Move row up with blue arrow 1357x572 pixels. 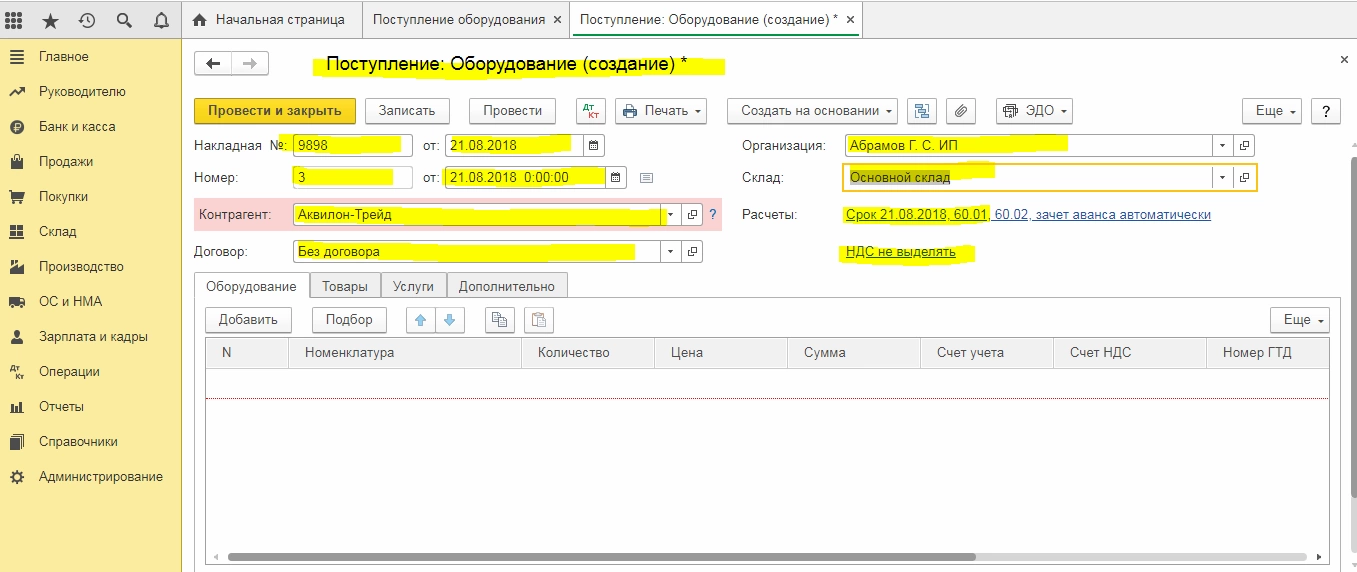420,320
